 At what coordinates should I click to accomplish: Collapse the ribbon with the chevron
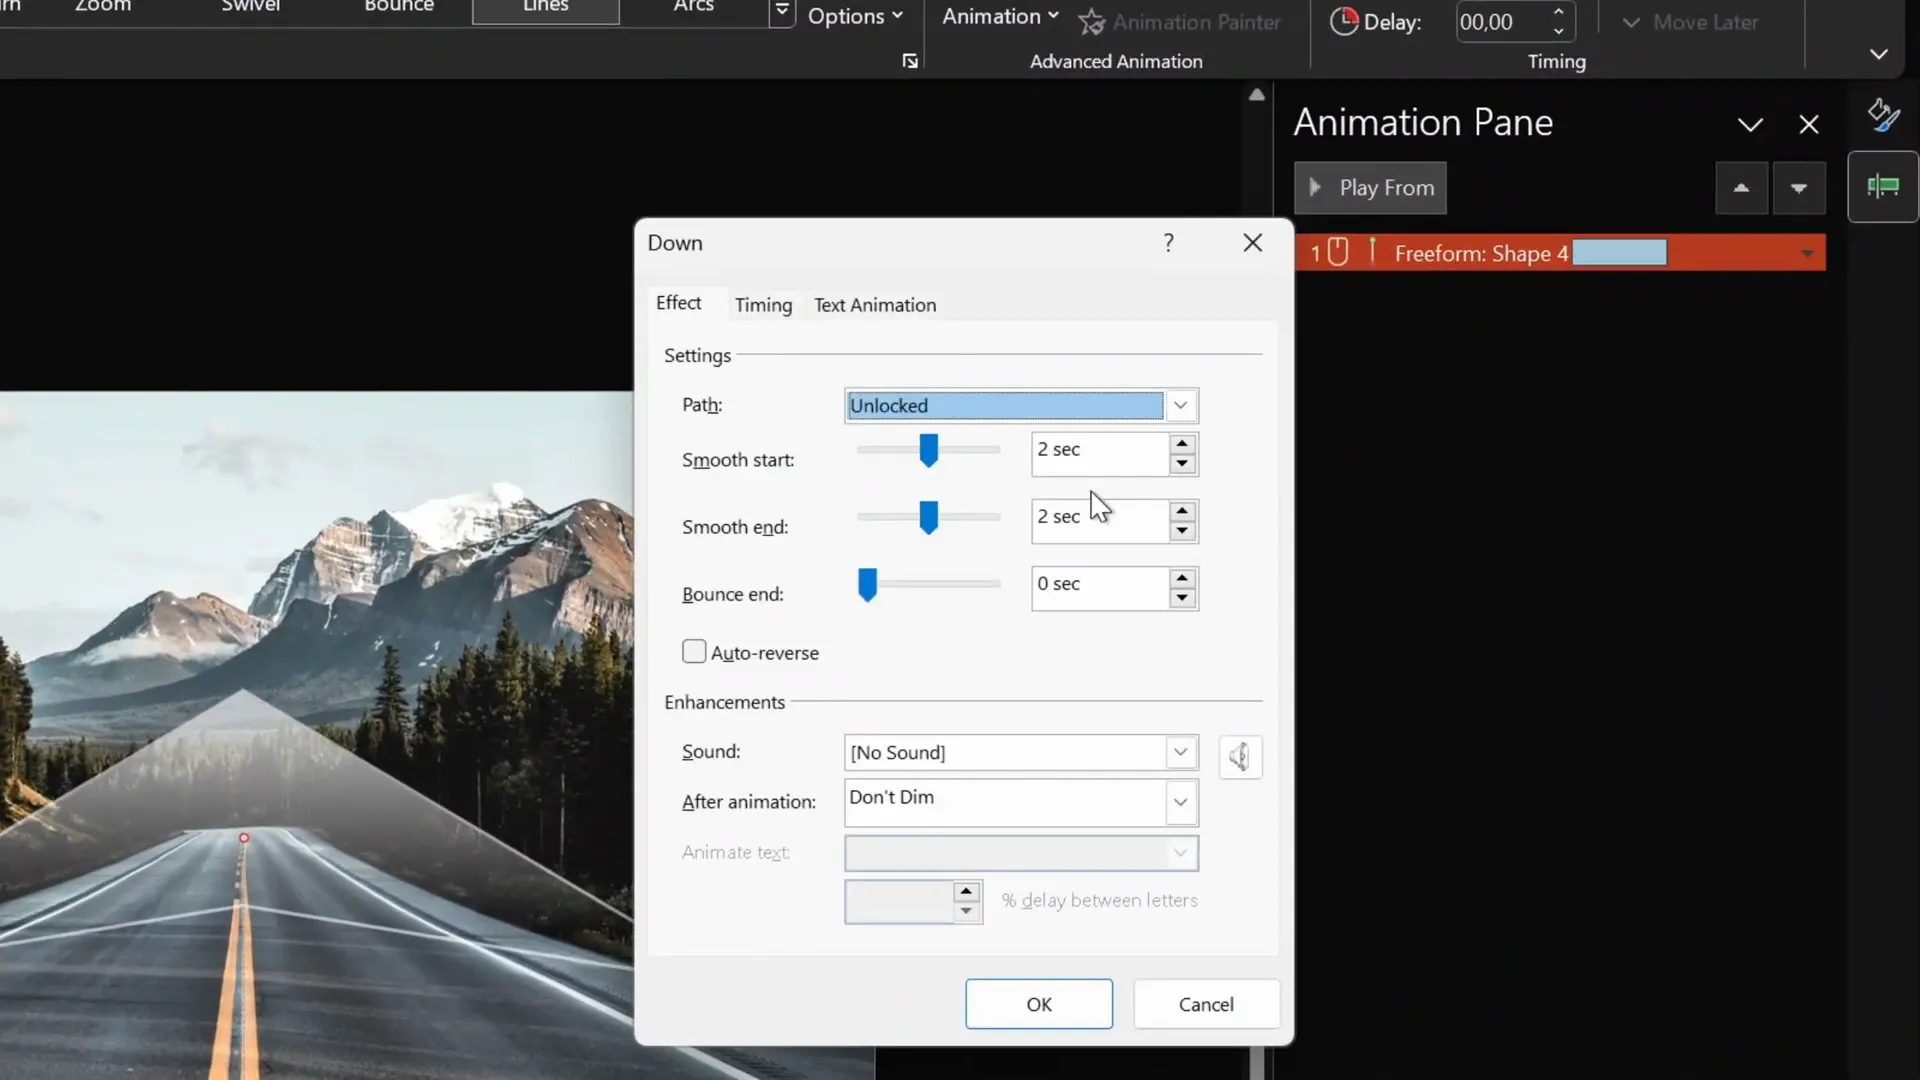point(1879,54)
